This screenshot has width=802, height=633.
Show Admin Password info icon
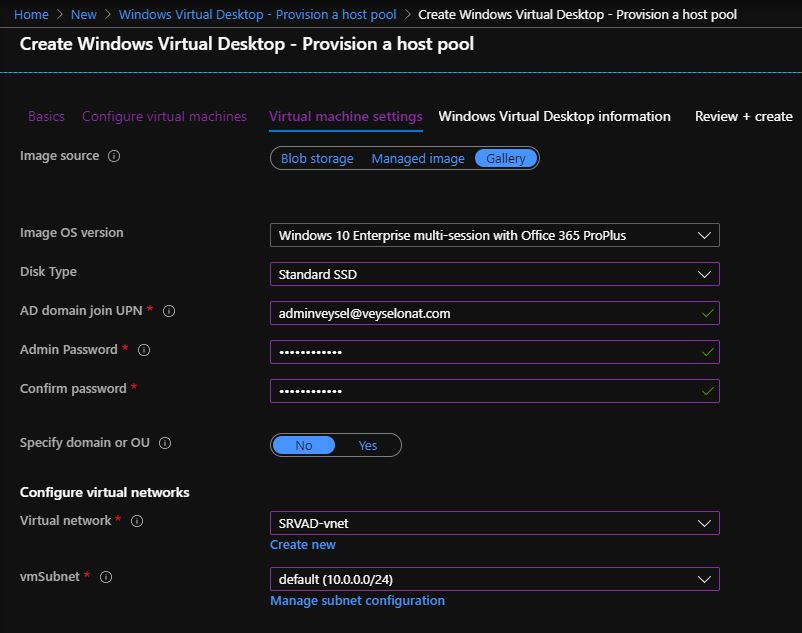point(144,350)
